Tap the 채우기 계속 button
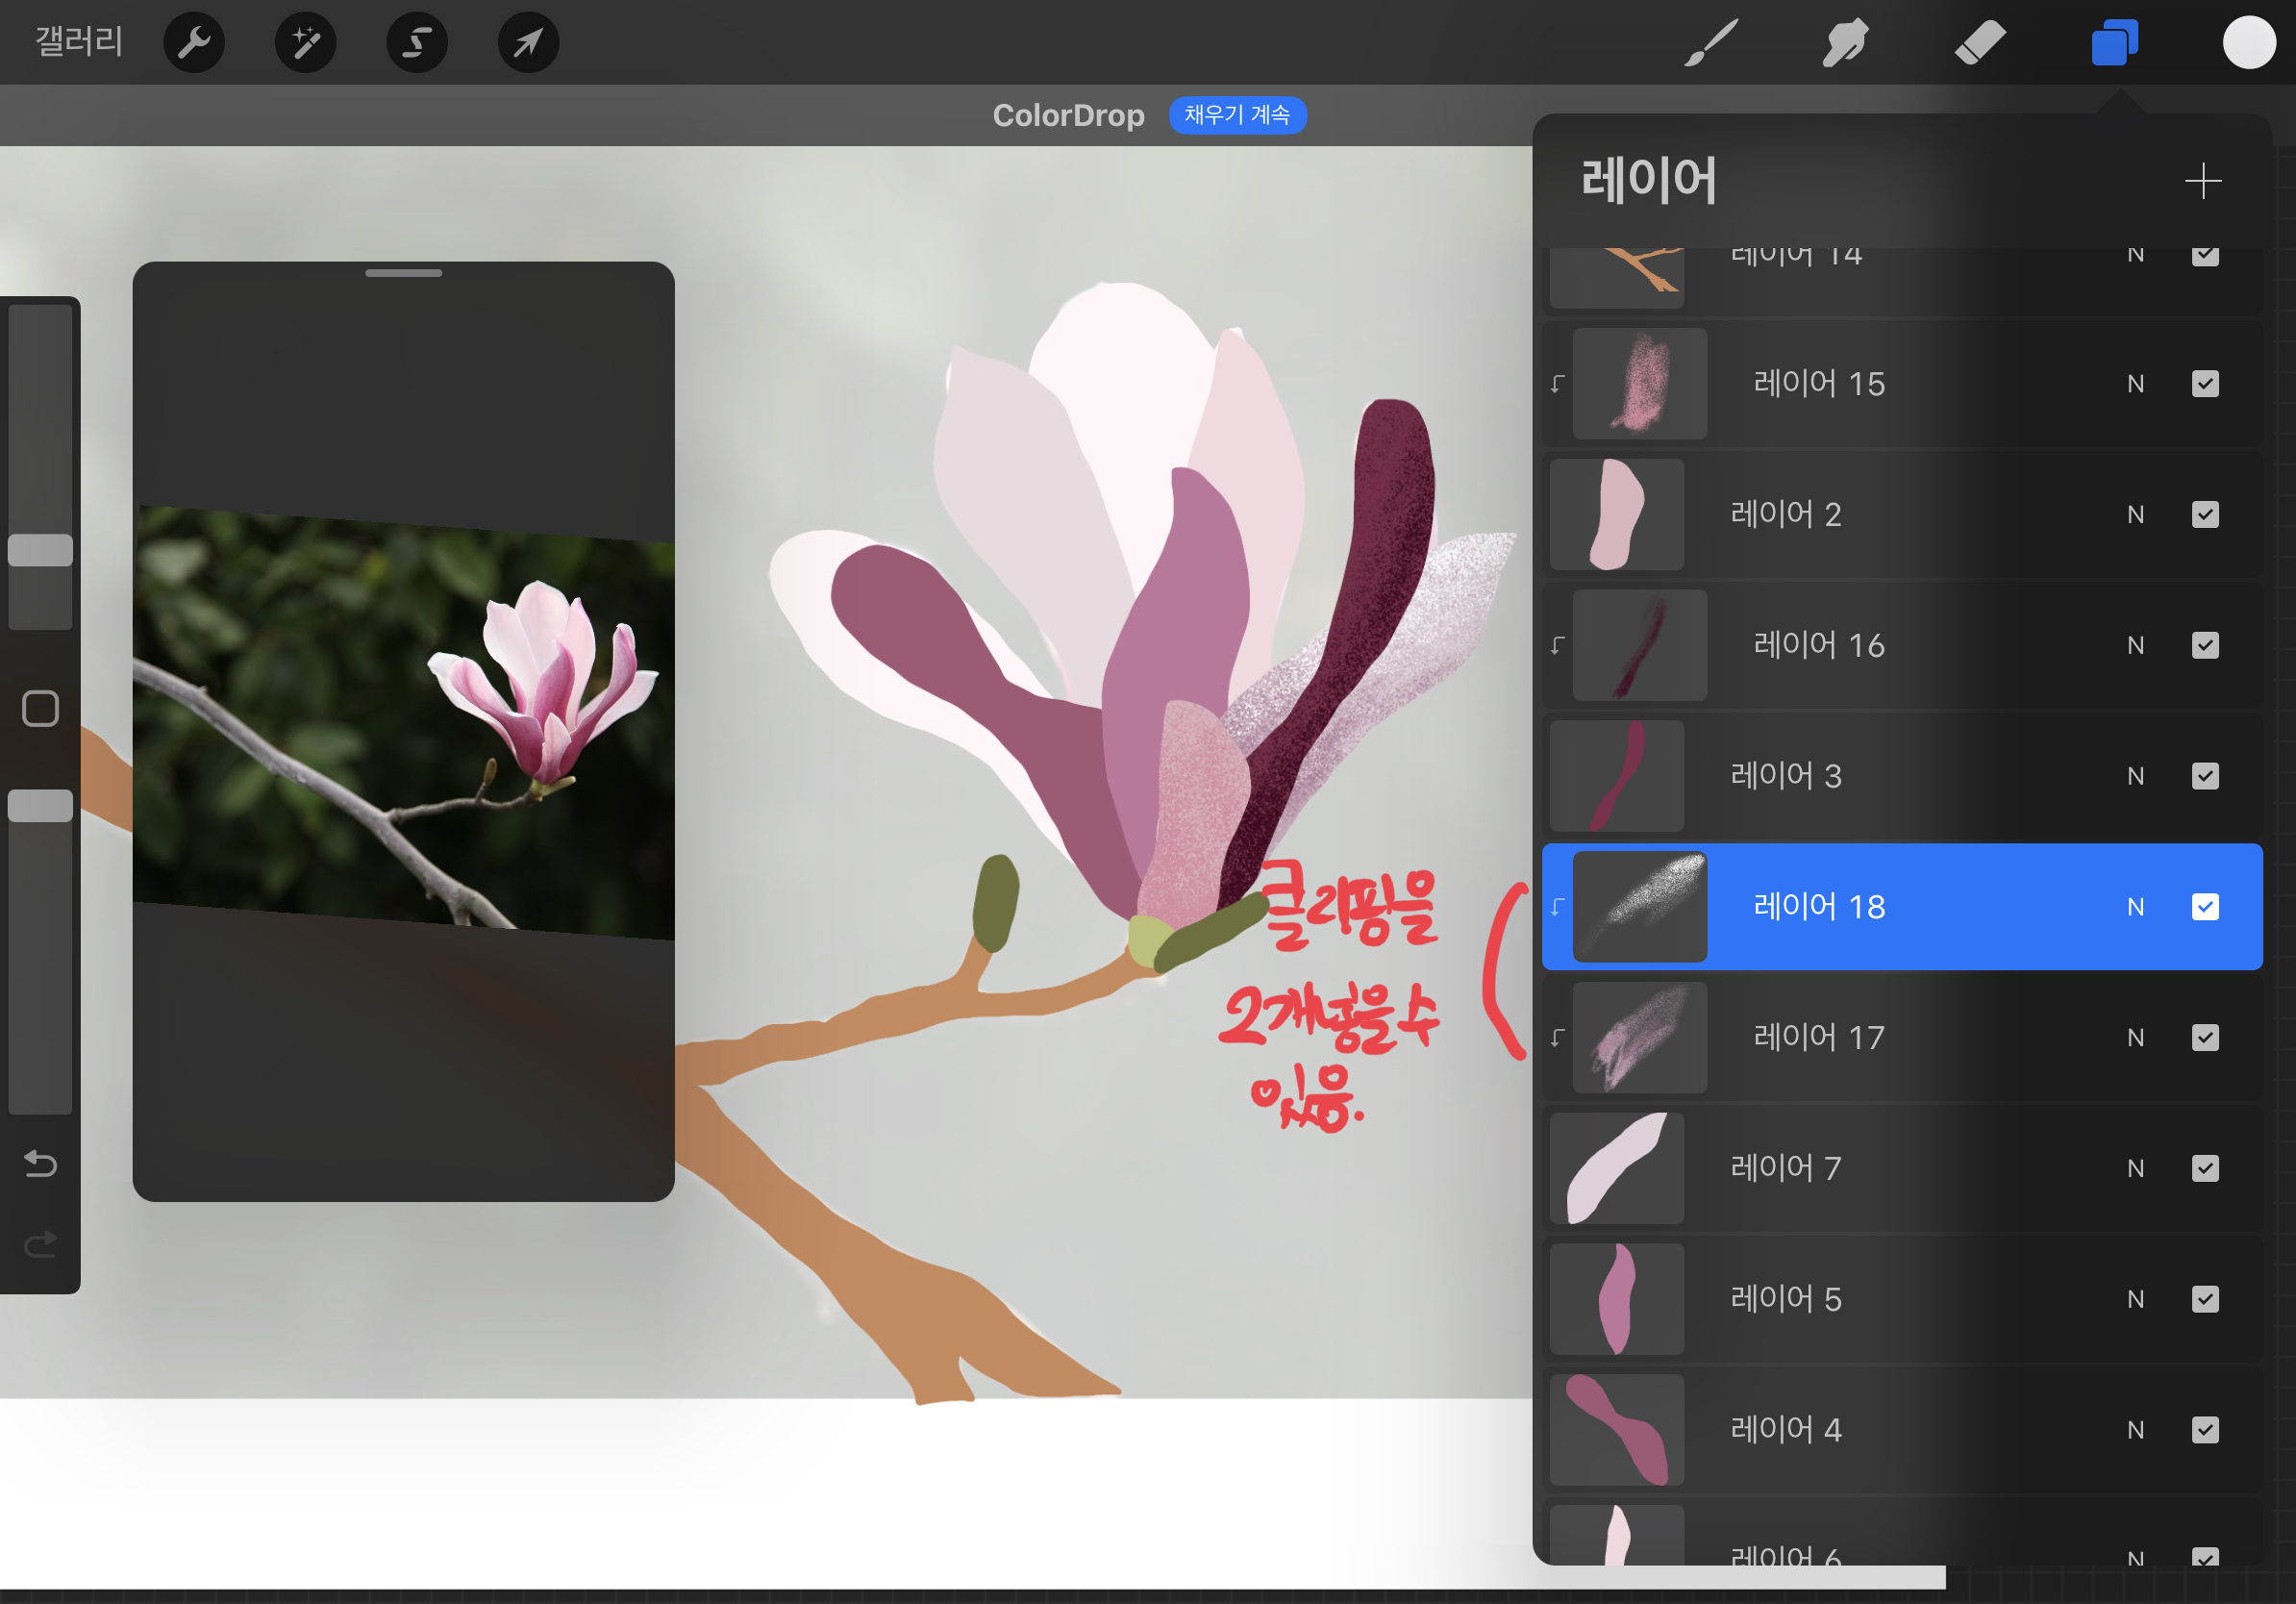Image resolution: width=2296 pixels, height=1604 pixels. click(1237, 115)
